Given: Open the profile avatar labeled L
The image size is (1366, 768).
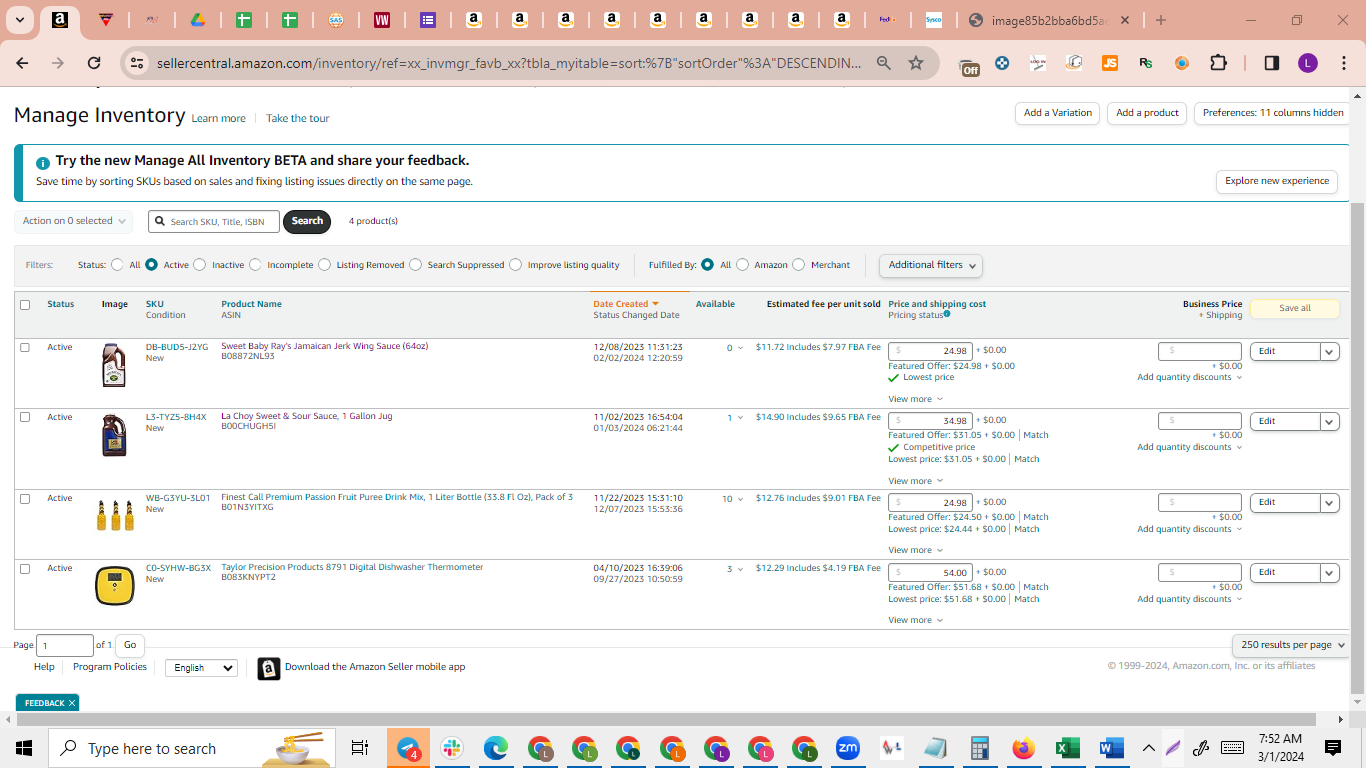Looking at the screenshot, I should [x=1308, y=63].
